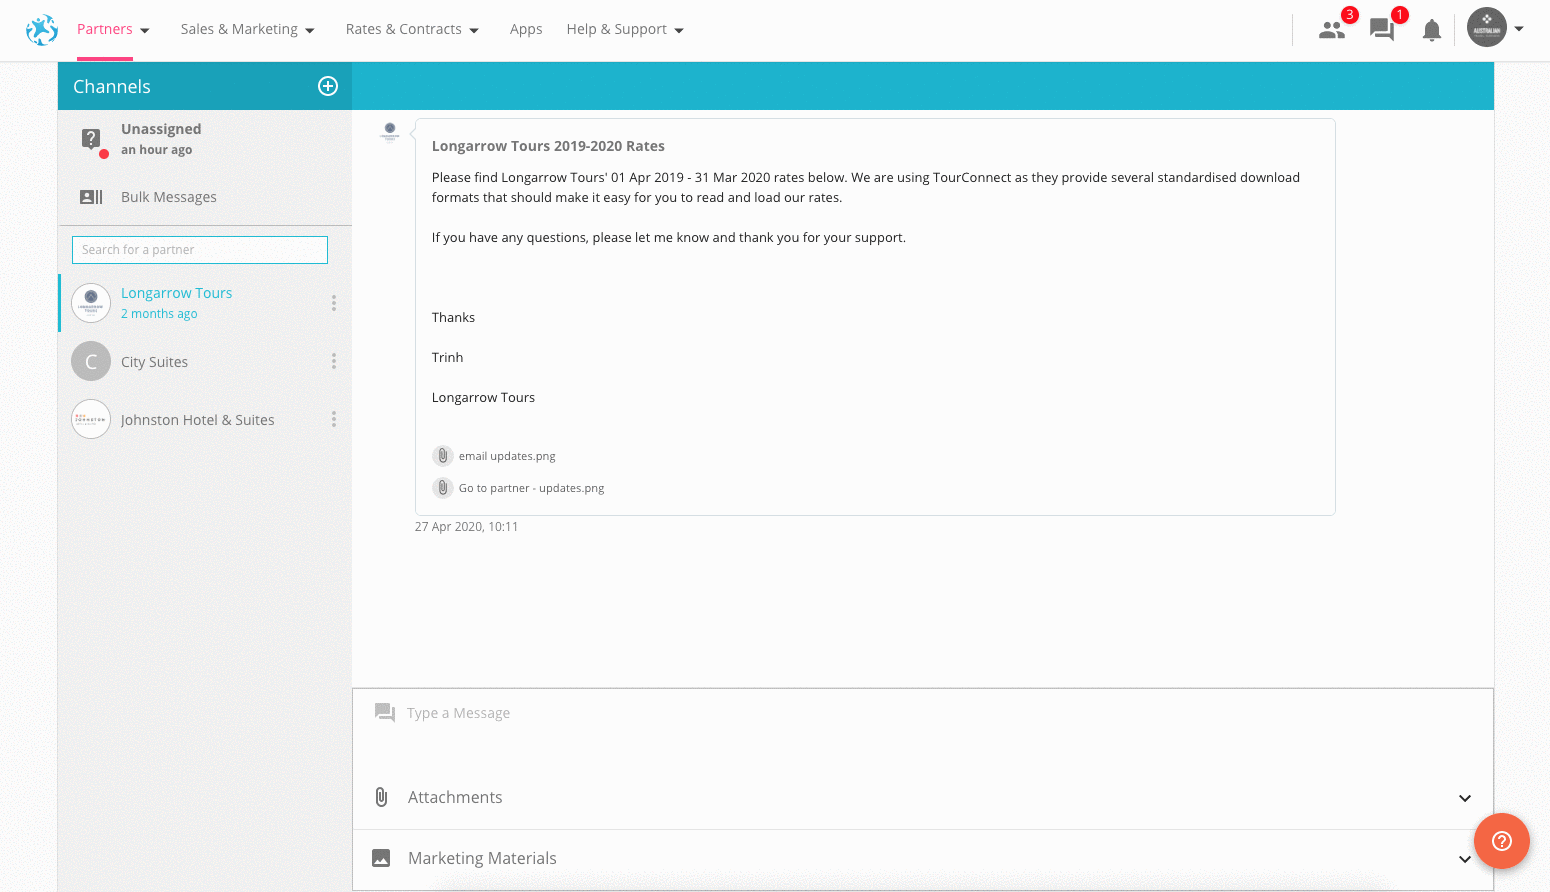Click sender avatar beside the message
The image size is (1550, 892).
(390, 131)
